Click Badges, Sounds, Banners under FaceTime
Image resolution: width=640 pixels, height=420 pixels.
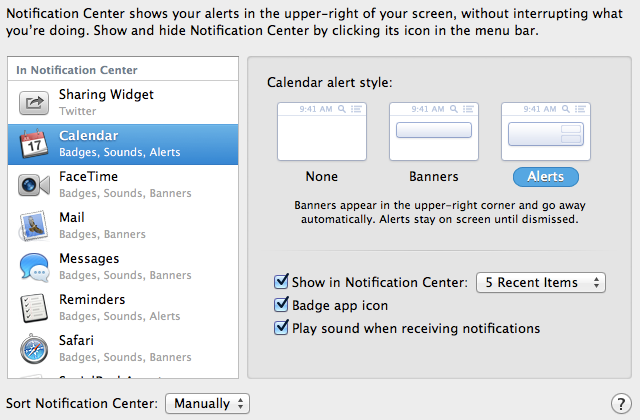125,193
